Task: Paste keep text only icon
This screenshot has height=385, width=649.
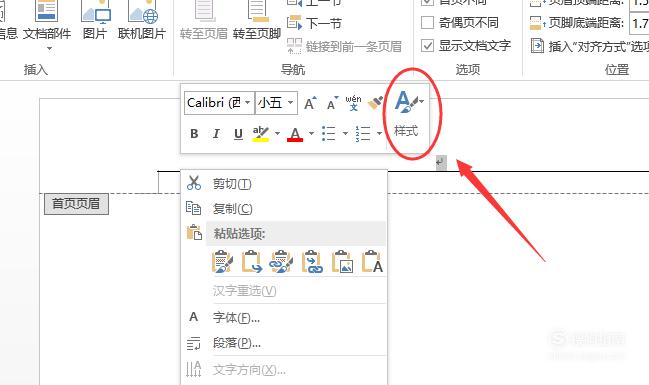Action: [x=372, y=261]
